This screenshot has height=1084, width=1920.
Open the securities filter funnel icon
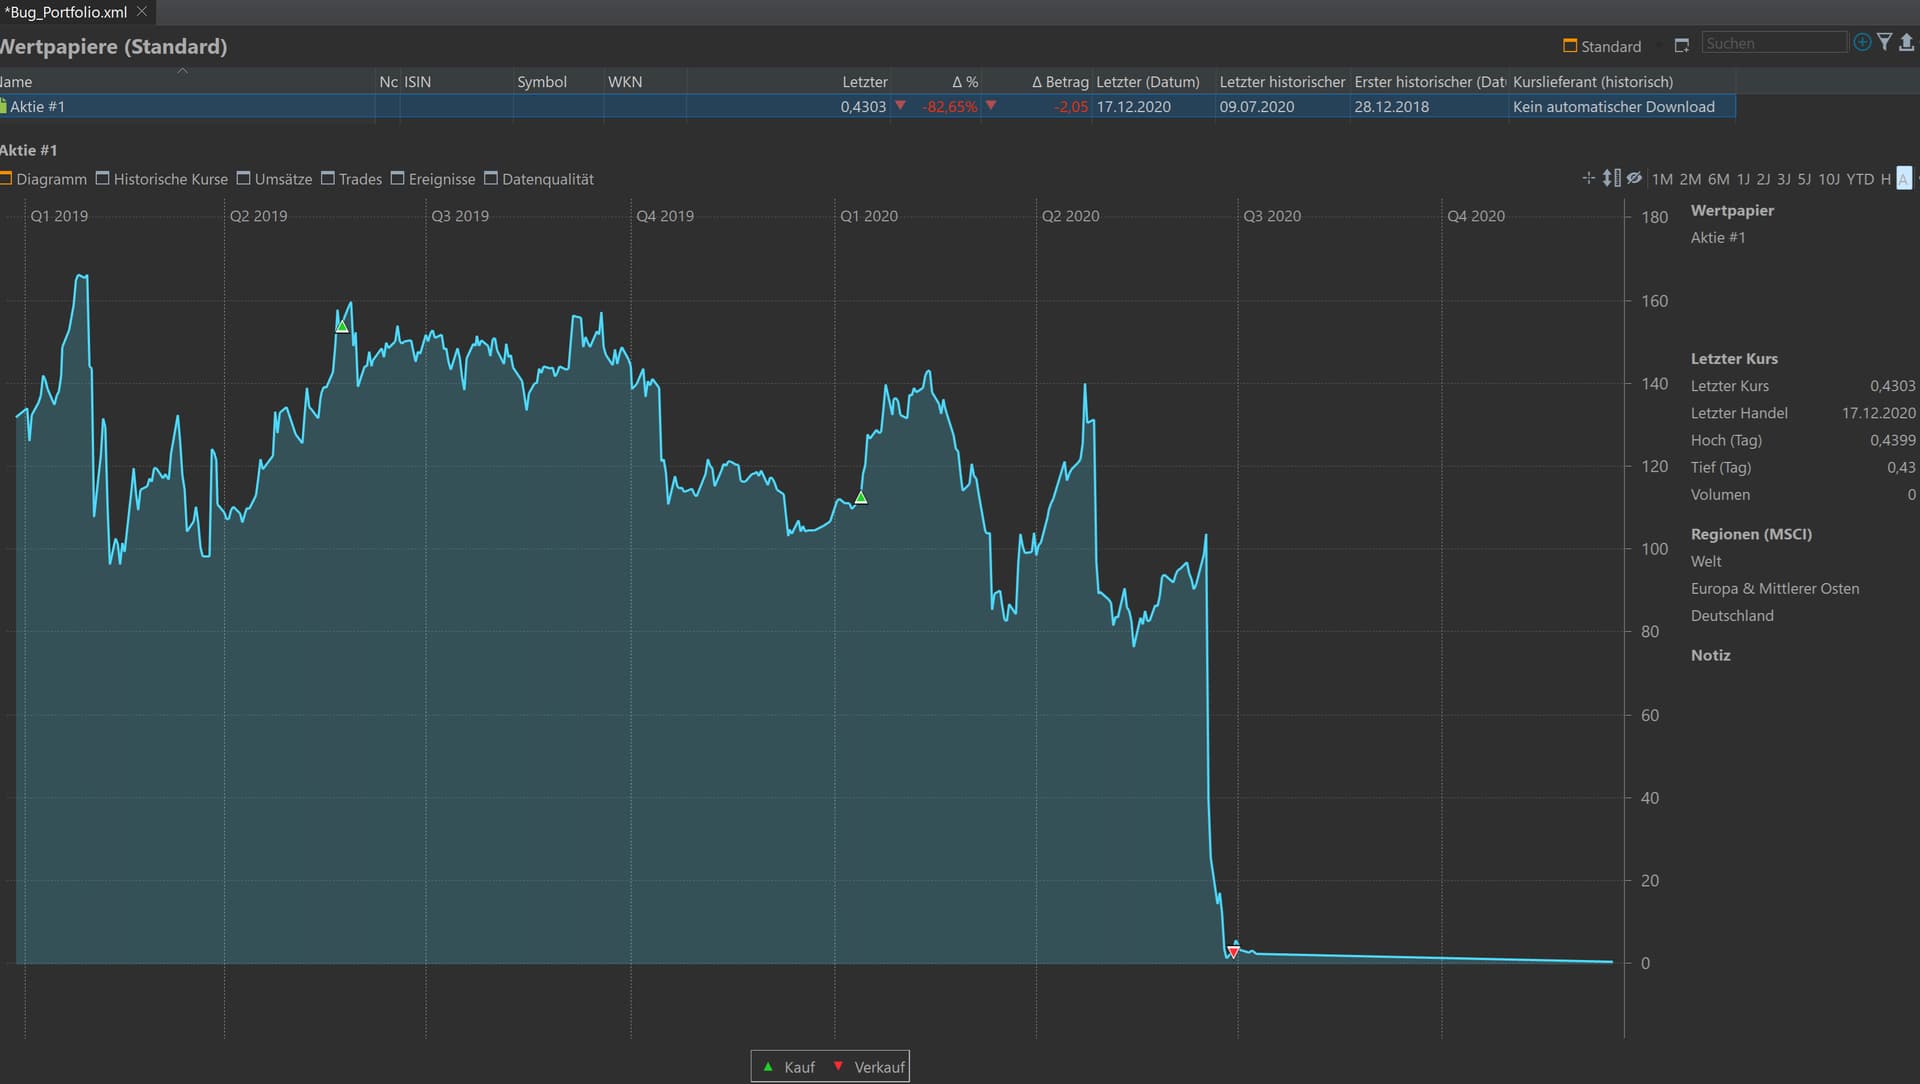(x=1885, y=42)
